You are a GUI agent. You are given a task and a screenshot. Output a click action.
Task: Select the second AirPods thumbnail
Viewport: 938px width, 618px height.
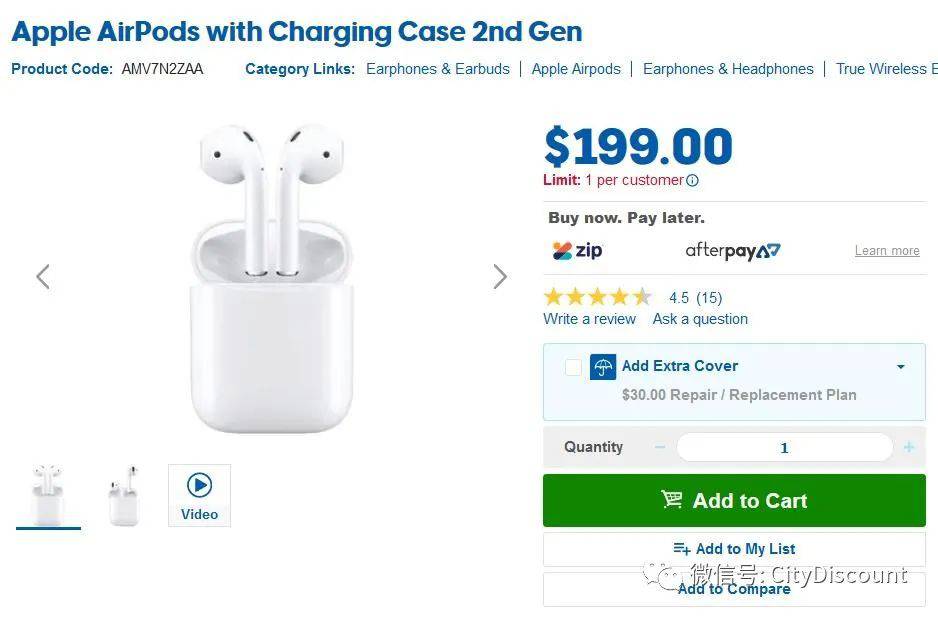[124, 495]
